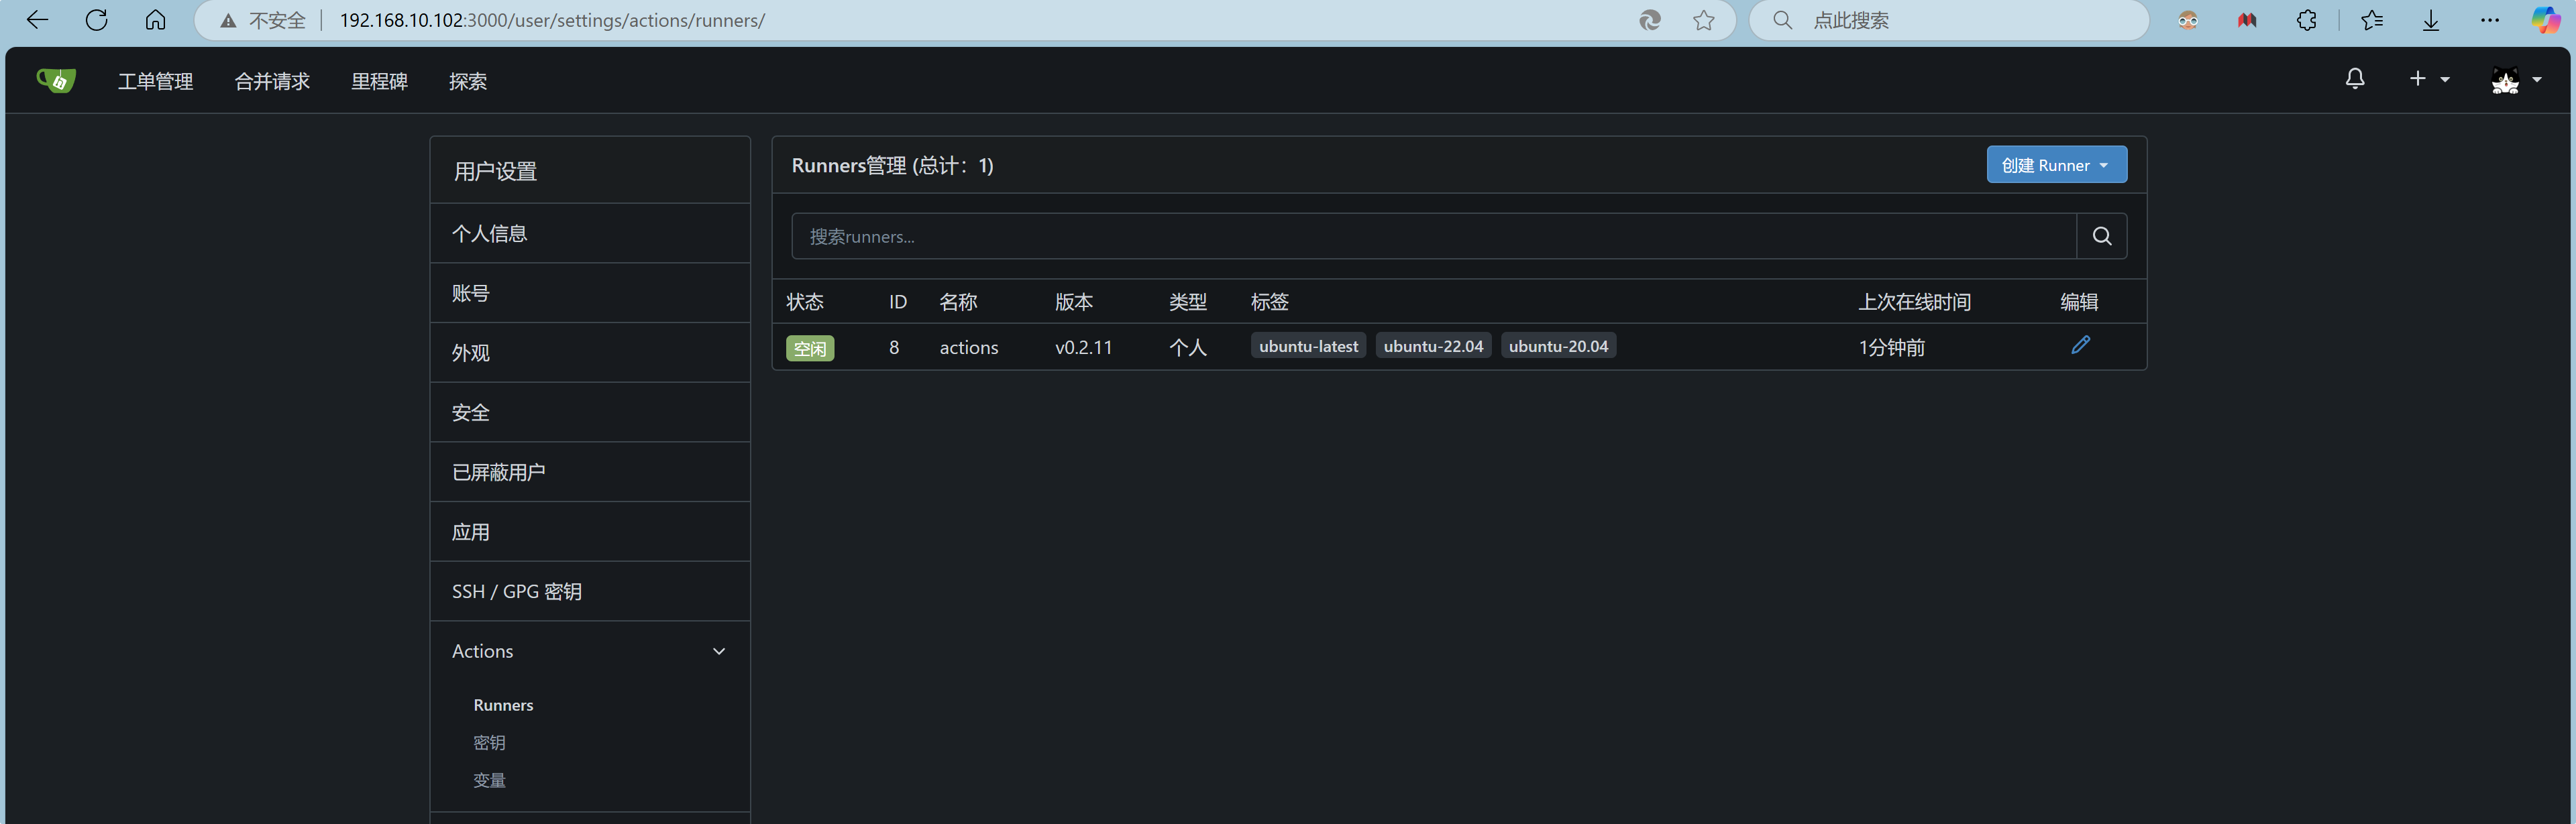Go to SSH / GPG 密钥 settings
Image resolution: width=2576 pixels, height=824 pixels.
tap(517, 591)
